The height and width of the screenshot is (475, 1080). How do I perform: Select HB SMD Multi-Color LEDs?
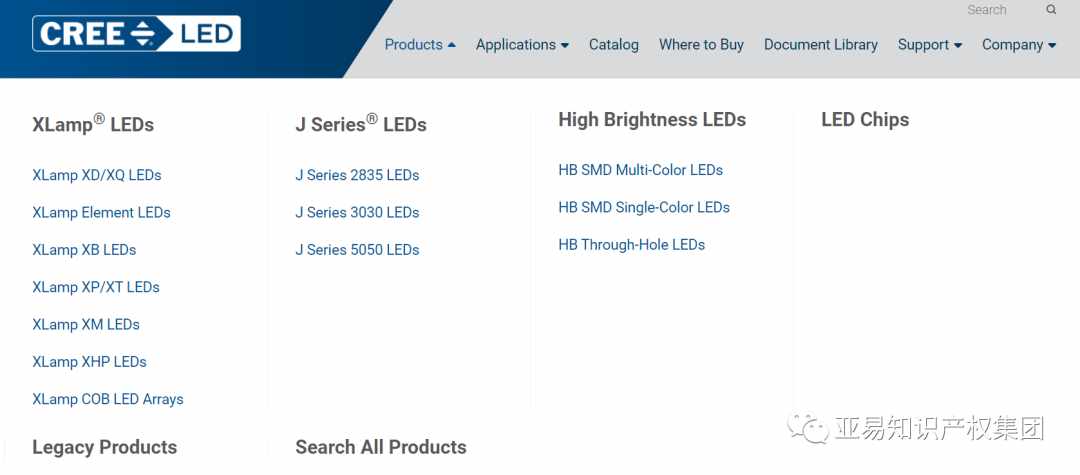point(641,170)
